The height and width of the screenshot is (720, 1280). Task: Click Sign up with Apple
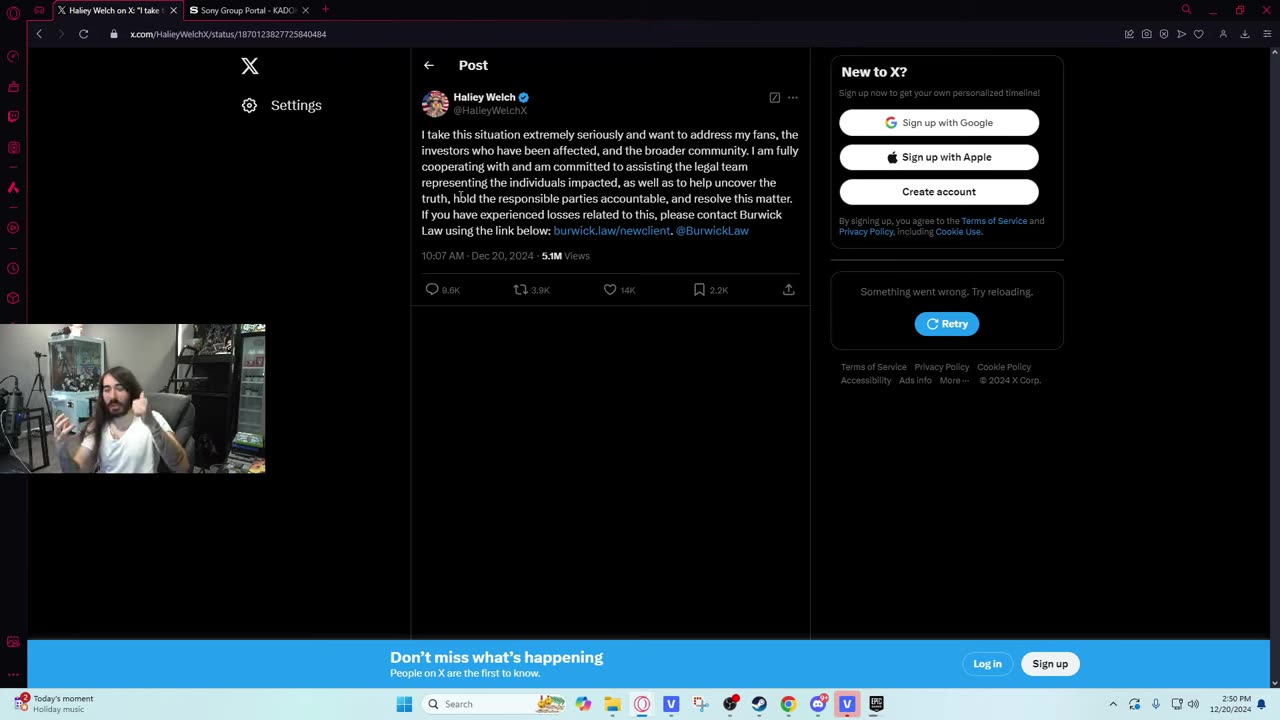[939, 157]
